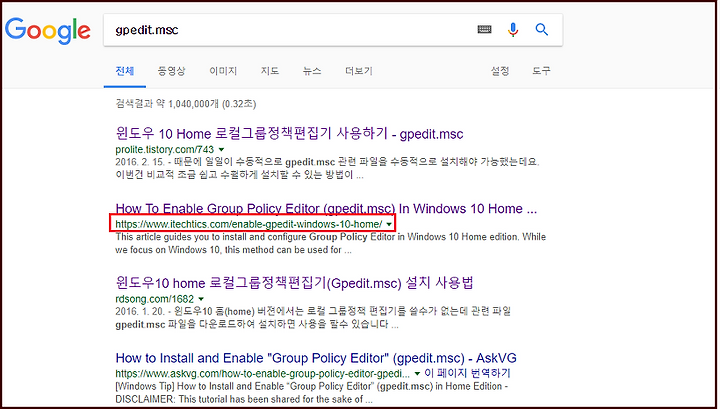Image resolution: width=720 pixels, height=409 pixels.
Task: Open the 윈도우10 home 로컬그룹정책편집기 설치 사용법 result
Action: [x=294, y=283]
